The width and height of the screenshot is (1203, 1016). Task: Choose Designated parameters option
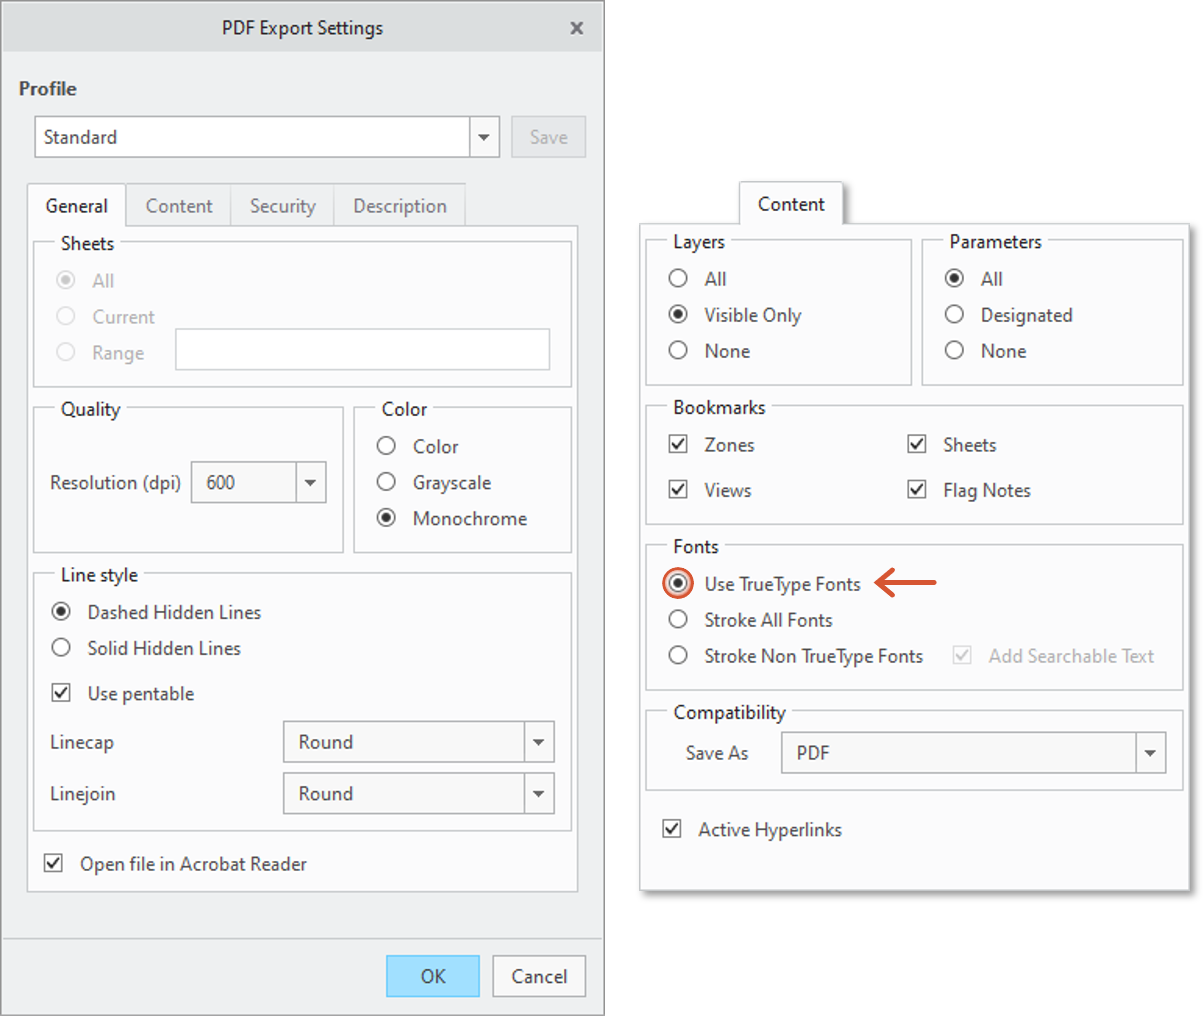point(955,315)
